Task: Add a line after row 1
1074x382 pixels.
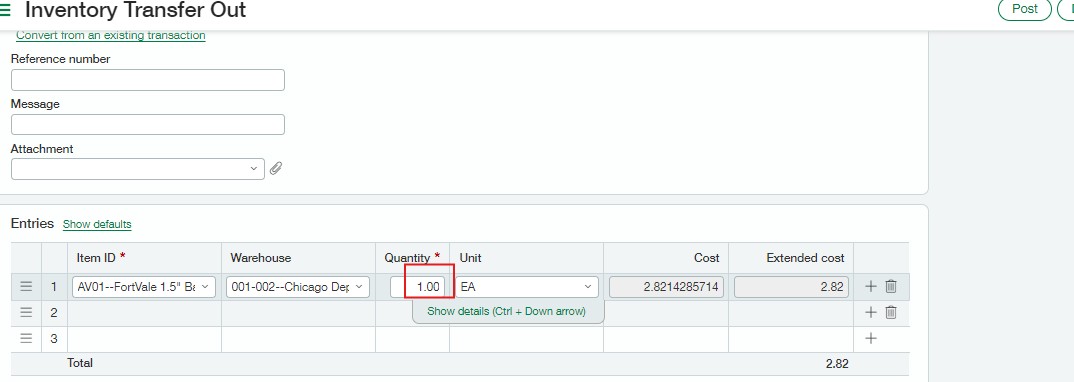Action: coord(871,287)
